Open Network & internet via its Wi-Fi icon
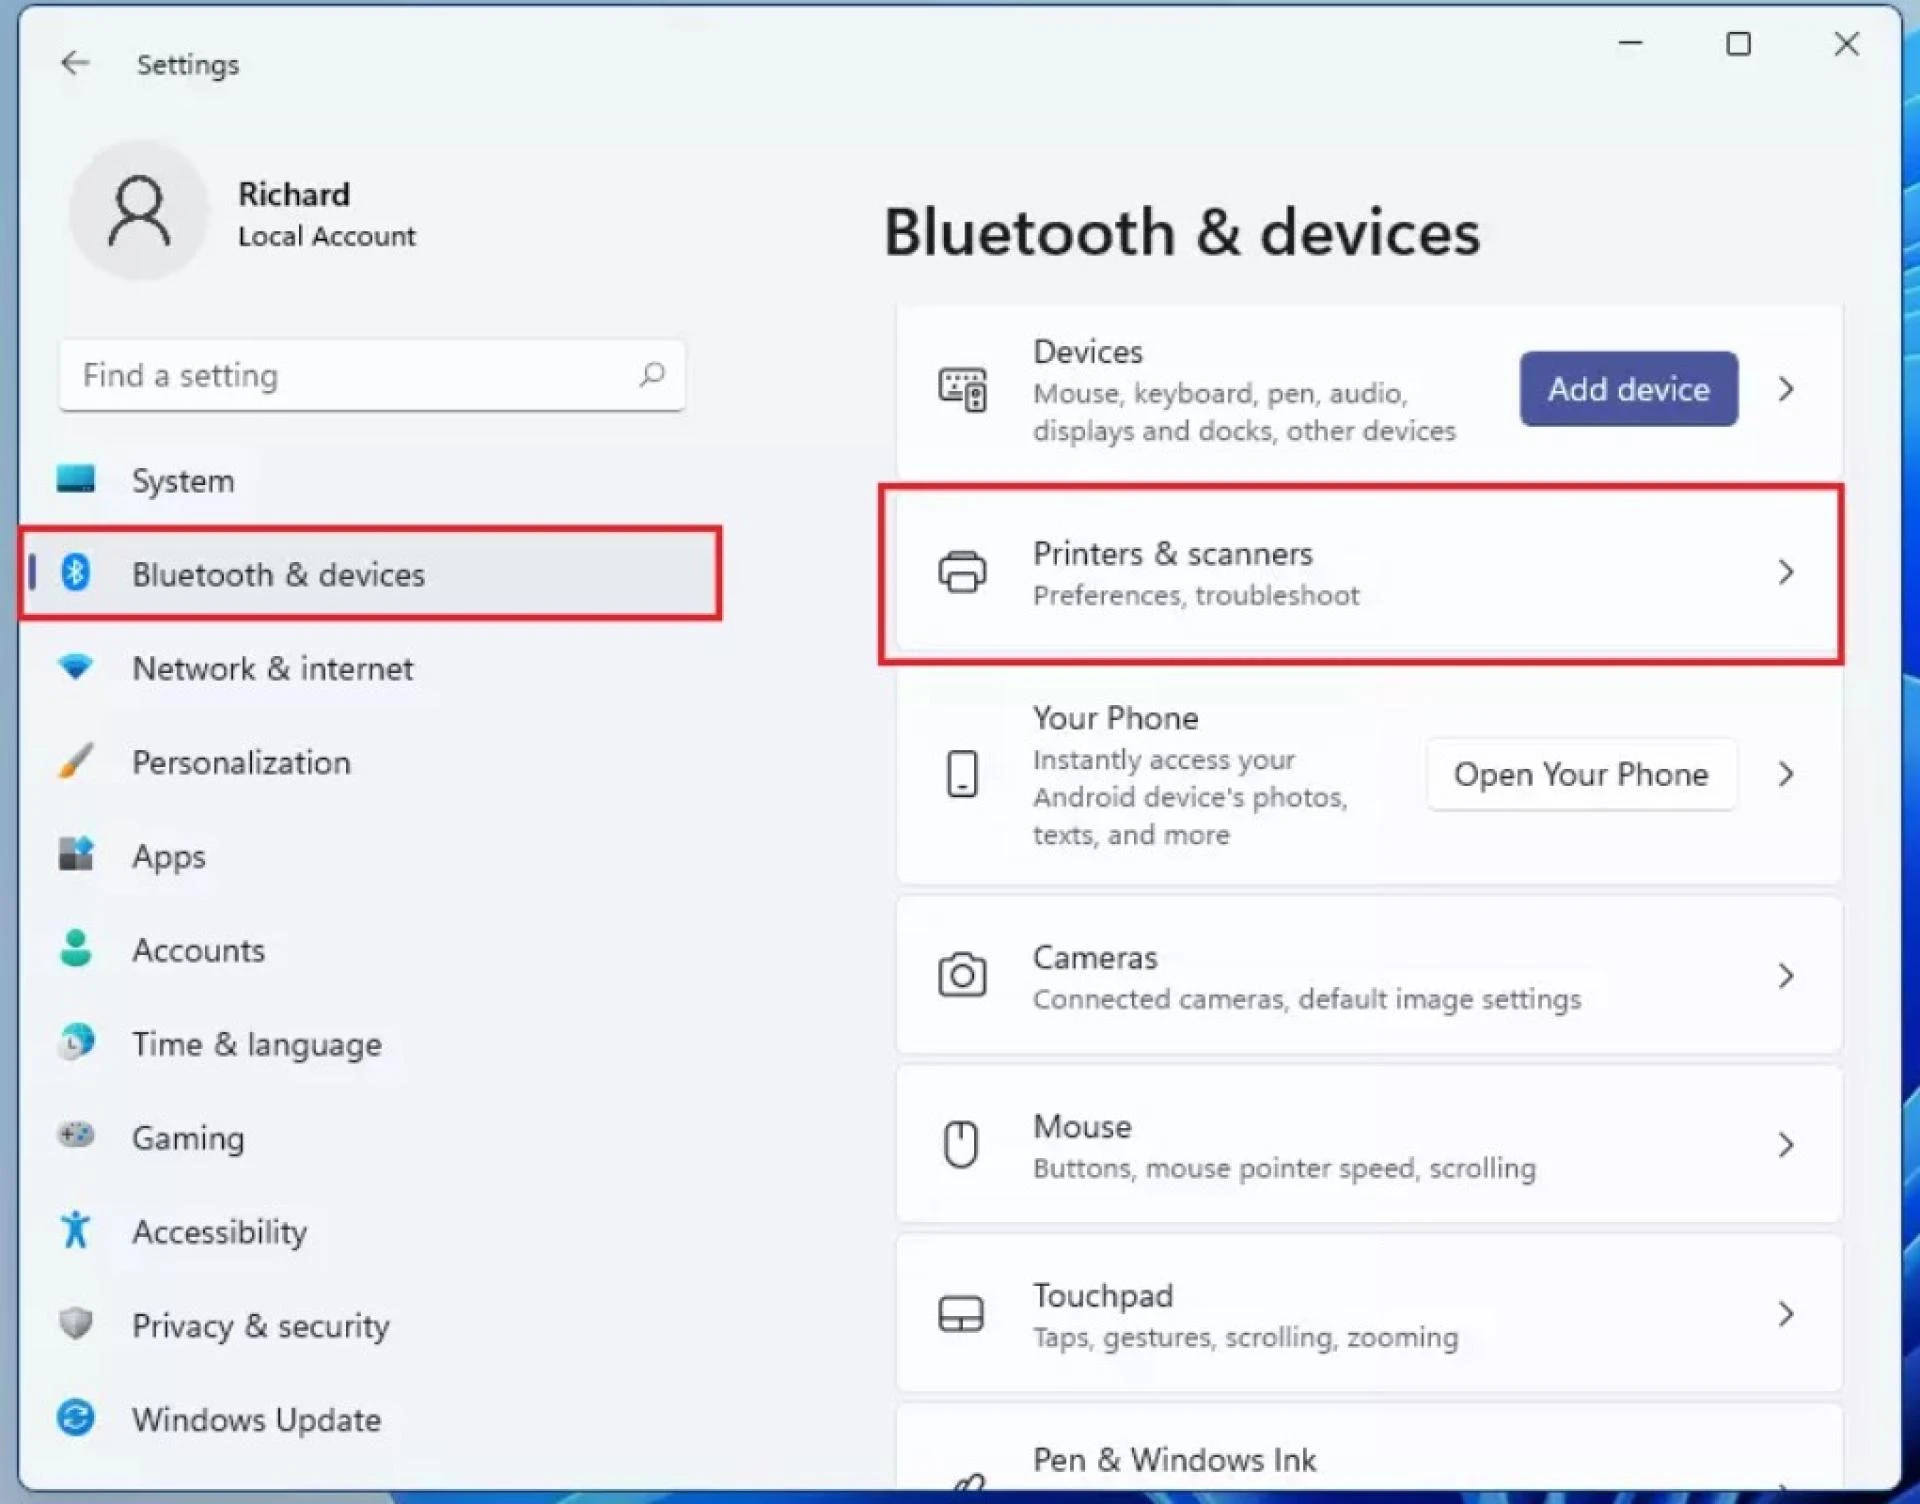 [x=76, y=668]
